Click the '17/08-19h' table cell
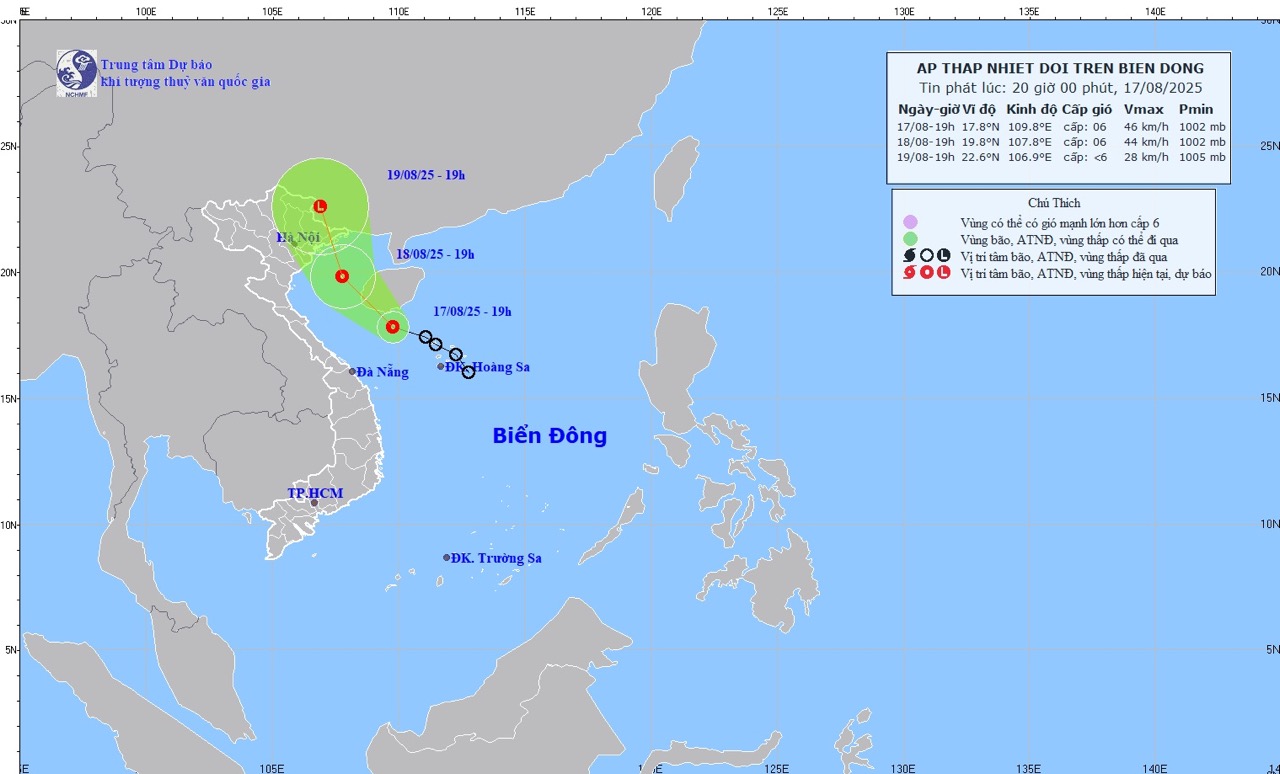 point(926,127)
